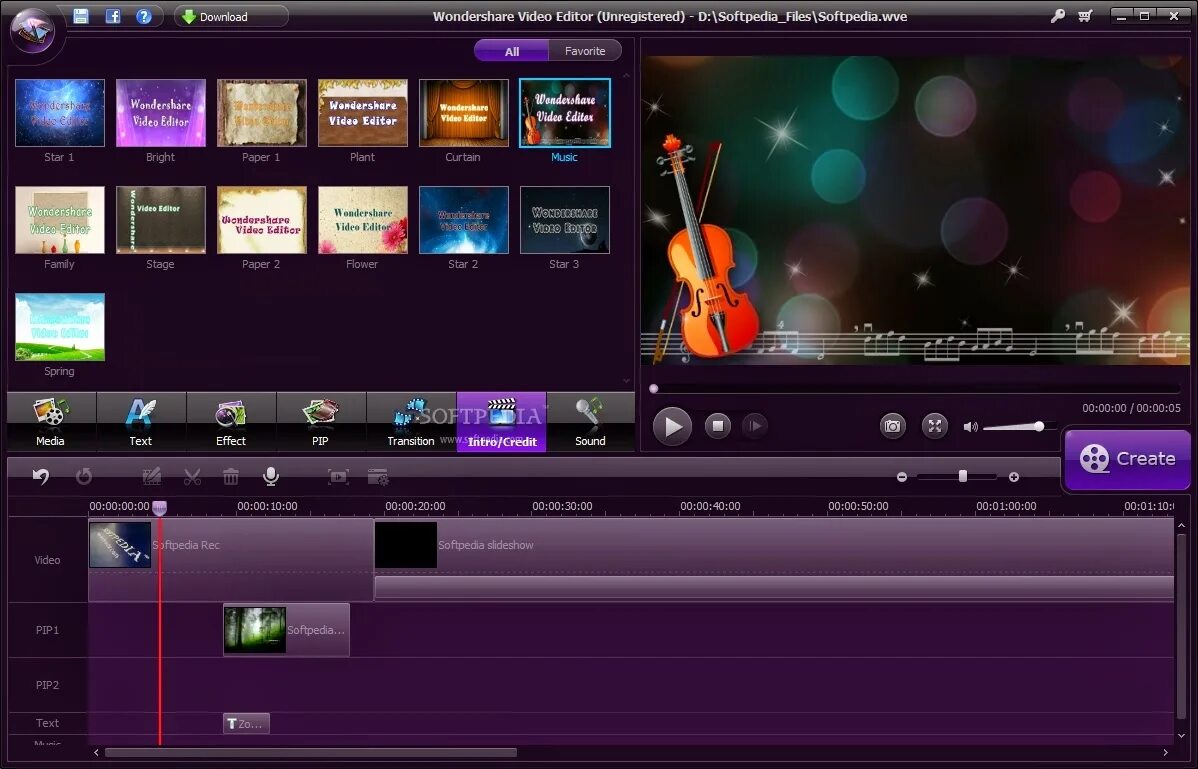Open the Effect tab
The width and height of the screenshot is (1198, 769).
pos(232,422)
